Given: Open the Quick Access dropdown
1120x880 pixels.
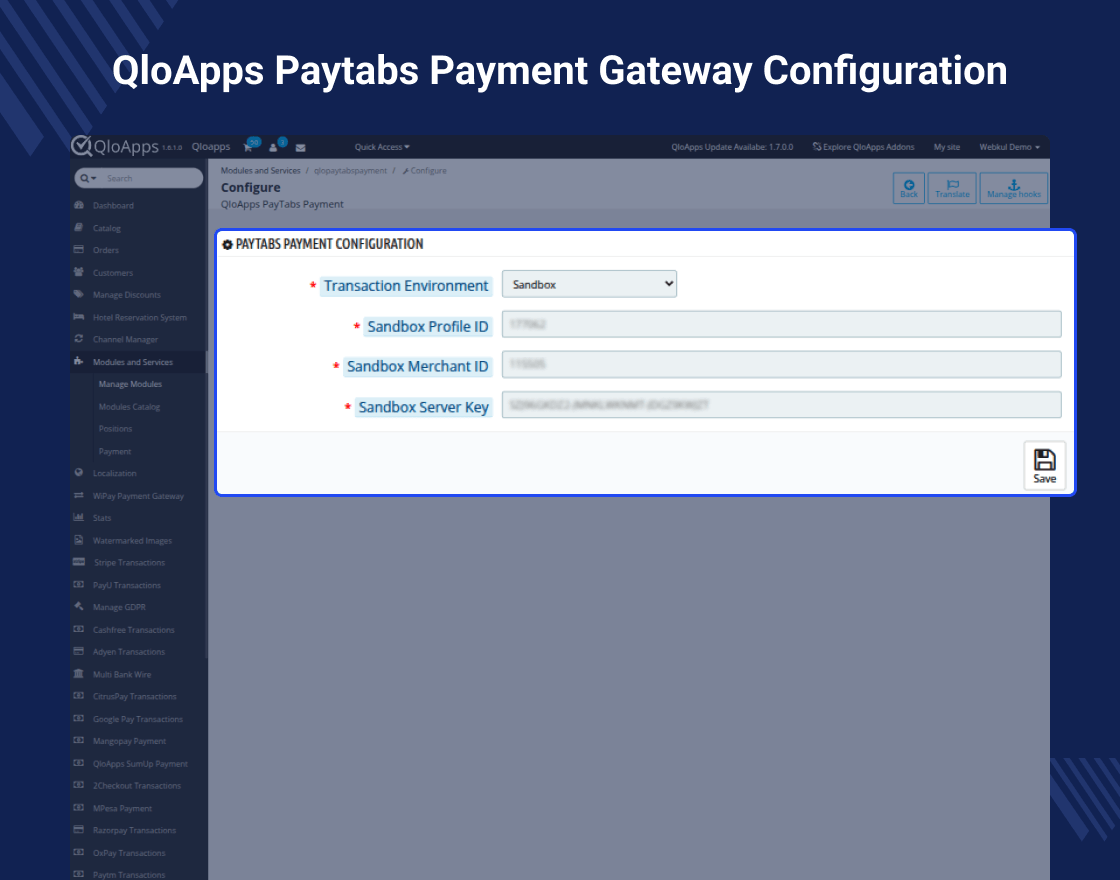Looking at the screenshot, I should click(382, 147).
